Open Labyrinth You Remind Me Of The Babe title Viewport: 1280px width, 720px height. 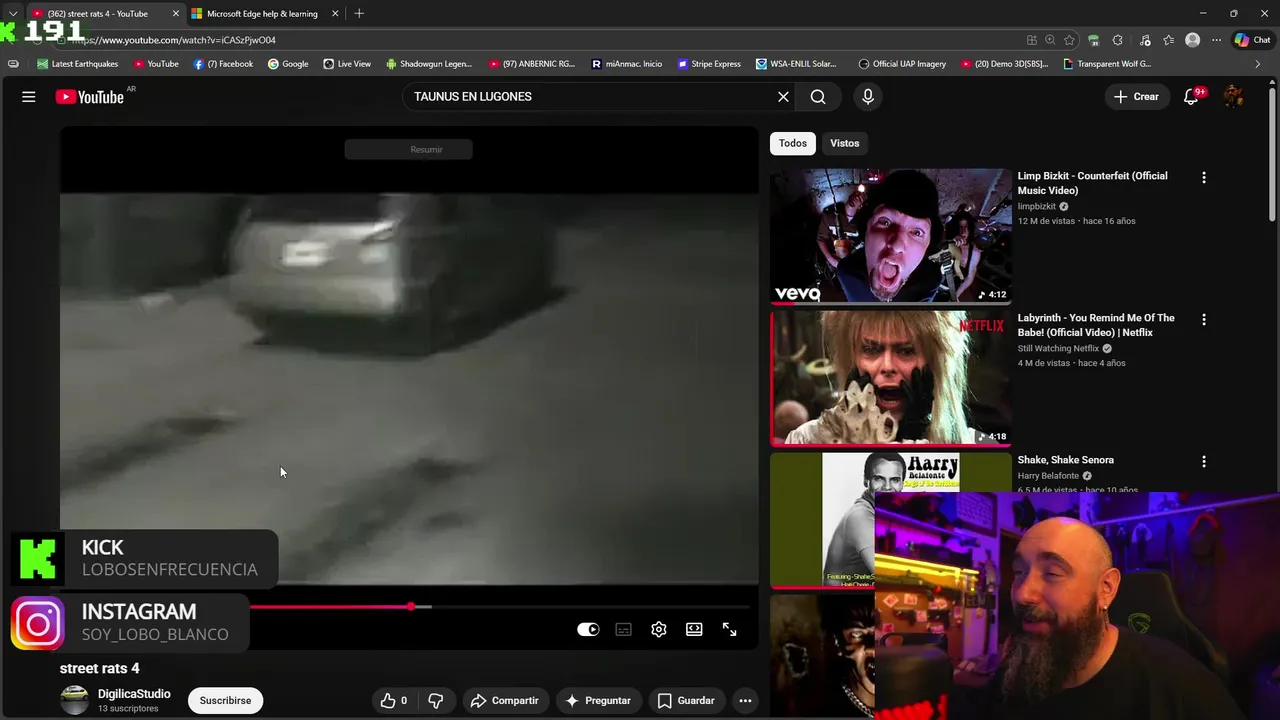[1096, 325]
